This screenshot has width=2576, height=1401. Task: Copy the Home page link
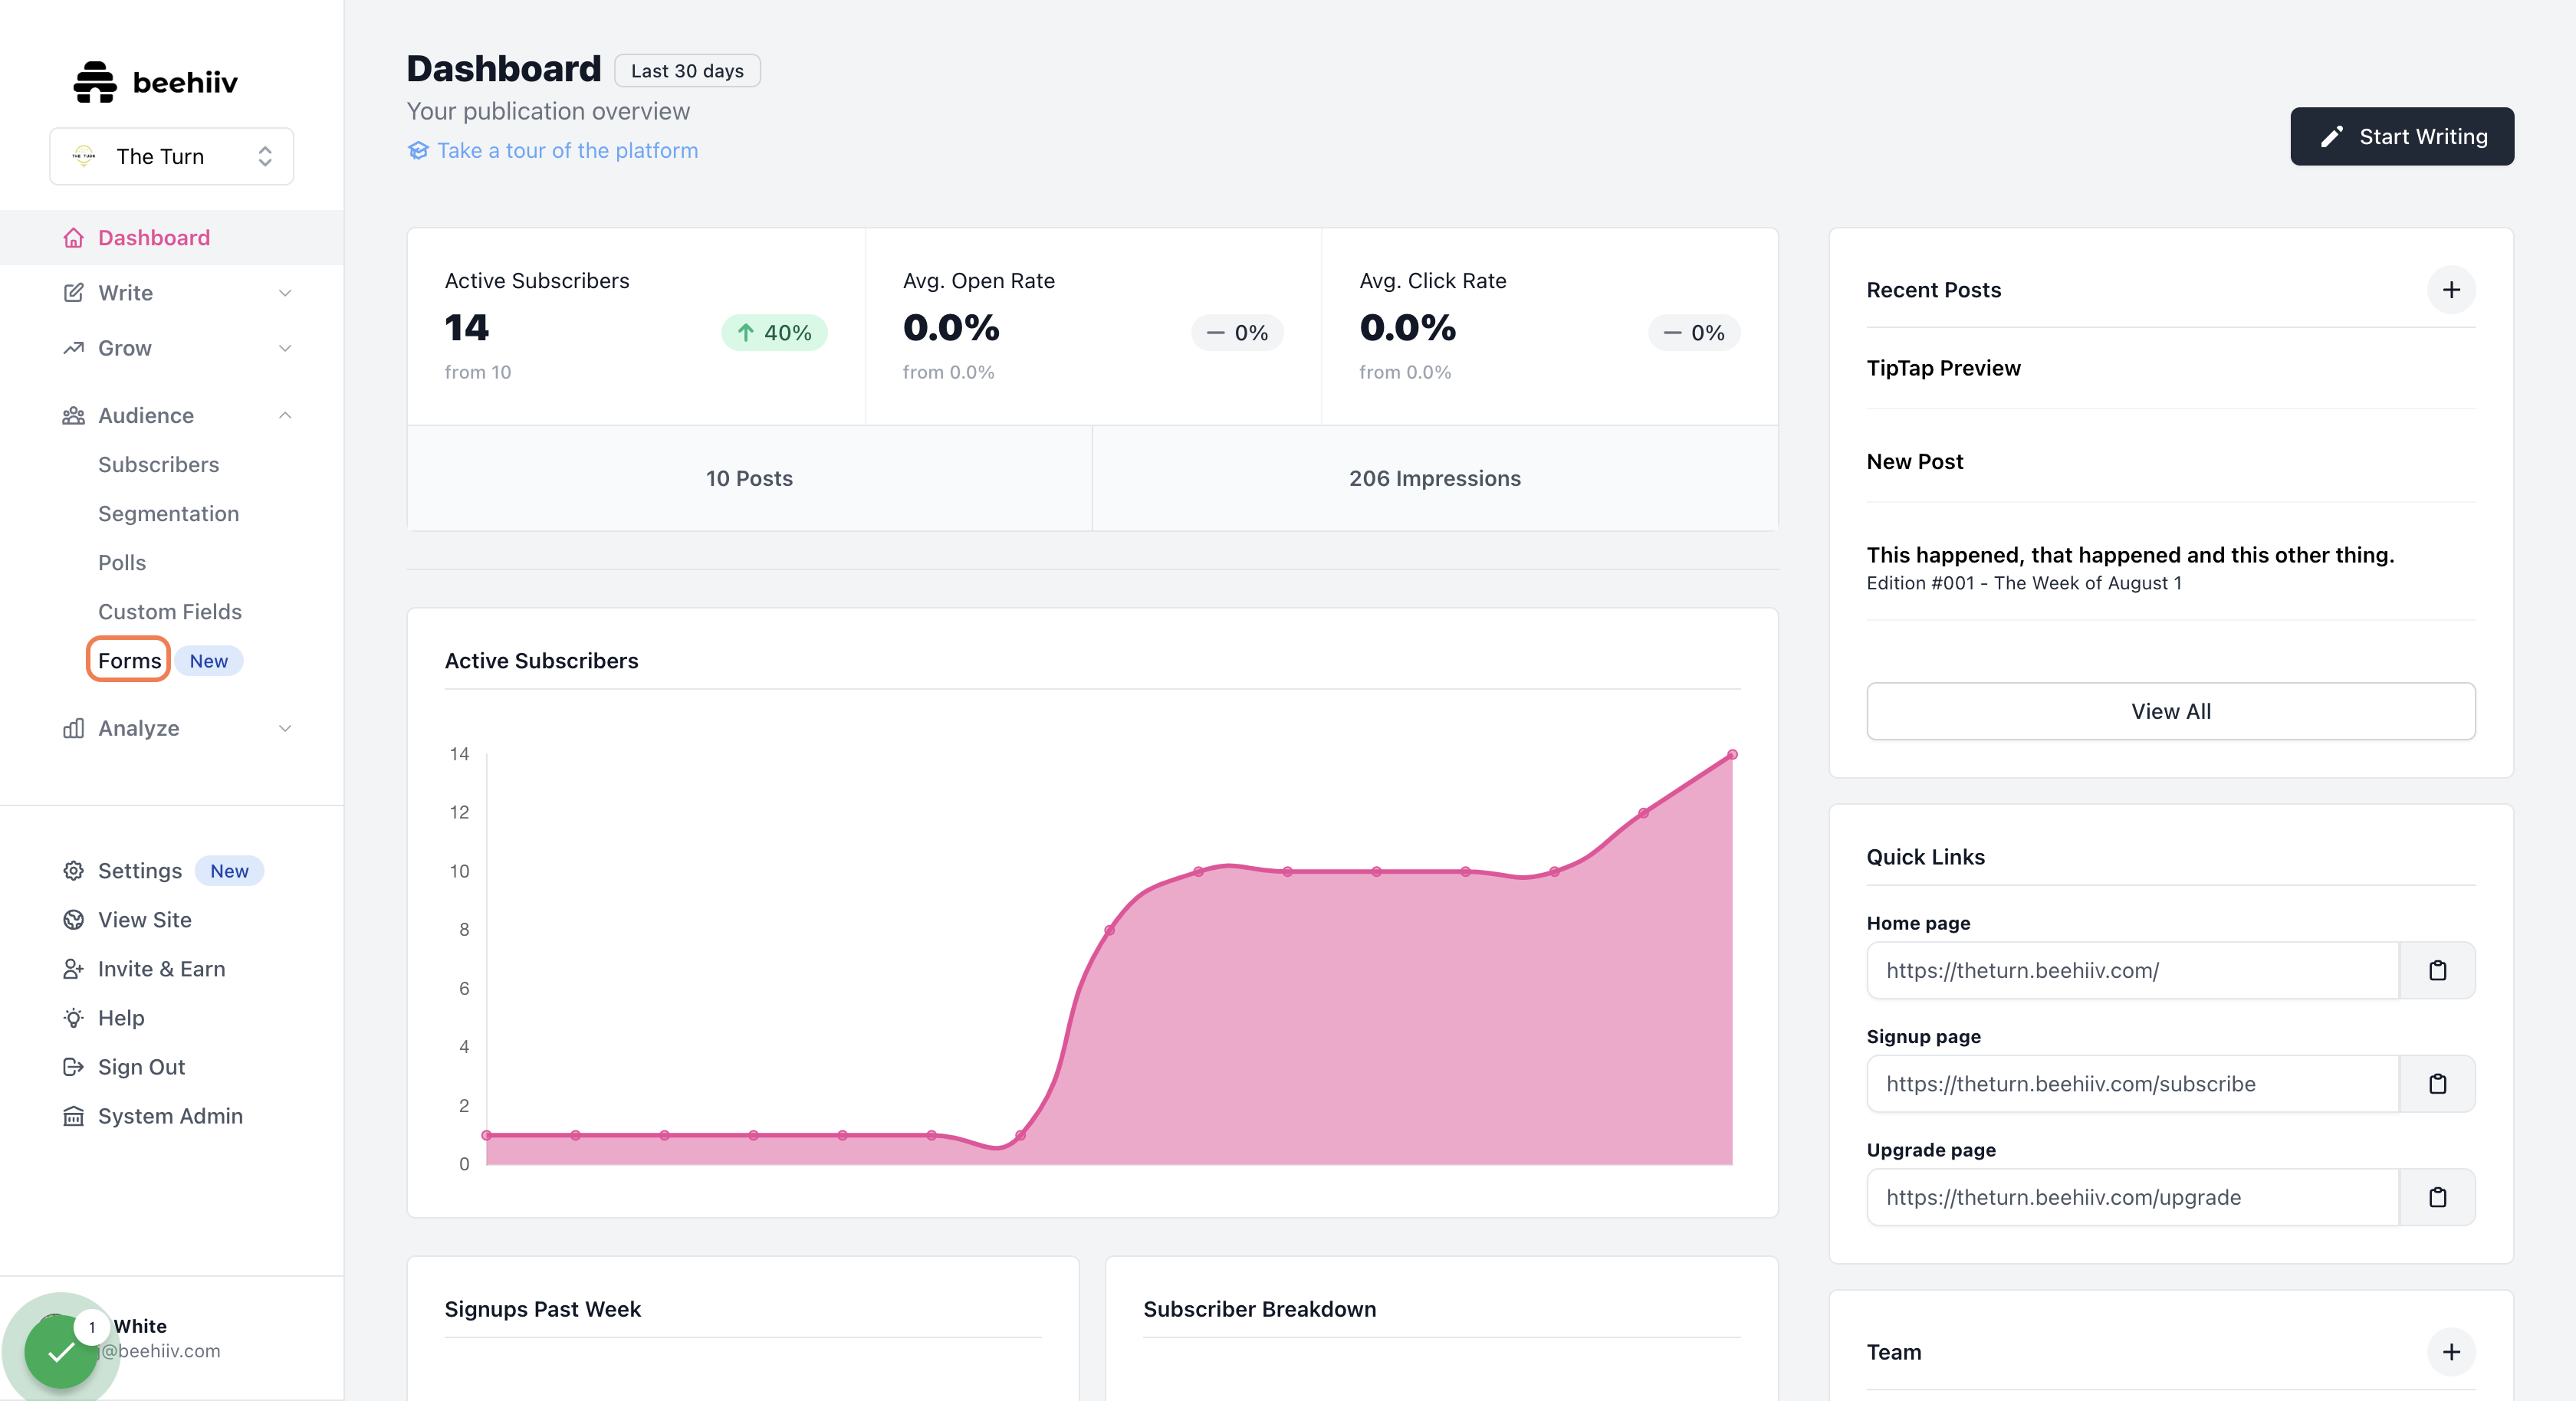tap(2437, 970)
